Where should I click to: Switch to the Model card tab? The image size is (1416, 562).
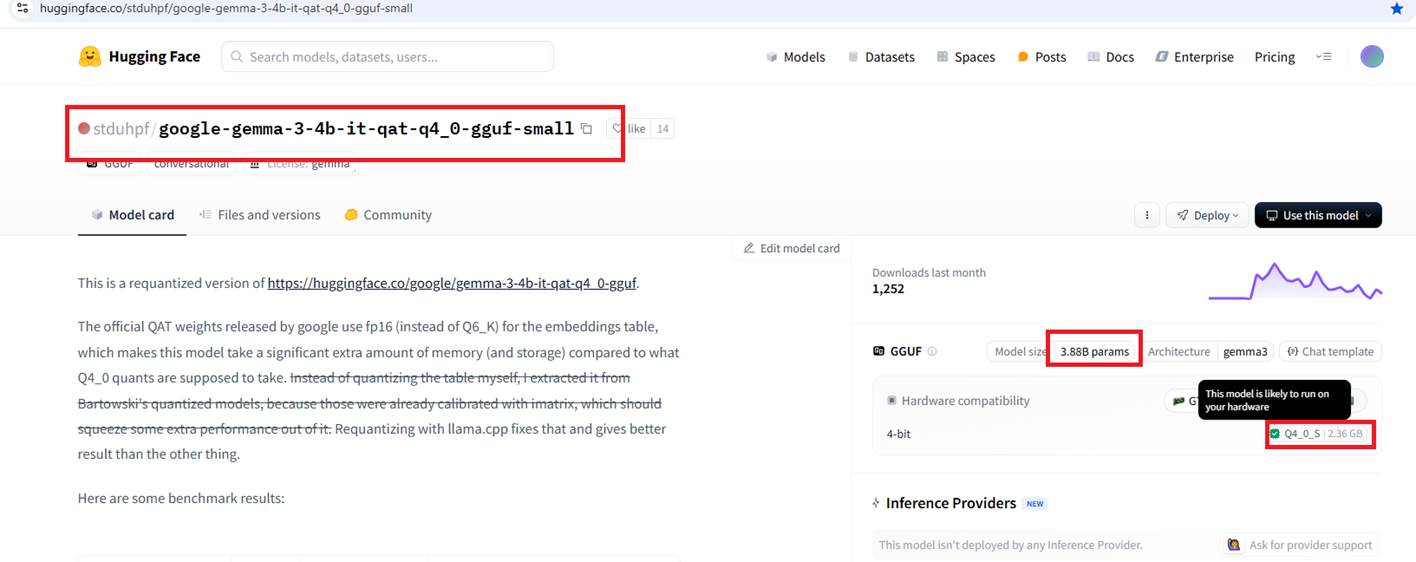[x=132, y=215]
